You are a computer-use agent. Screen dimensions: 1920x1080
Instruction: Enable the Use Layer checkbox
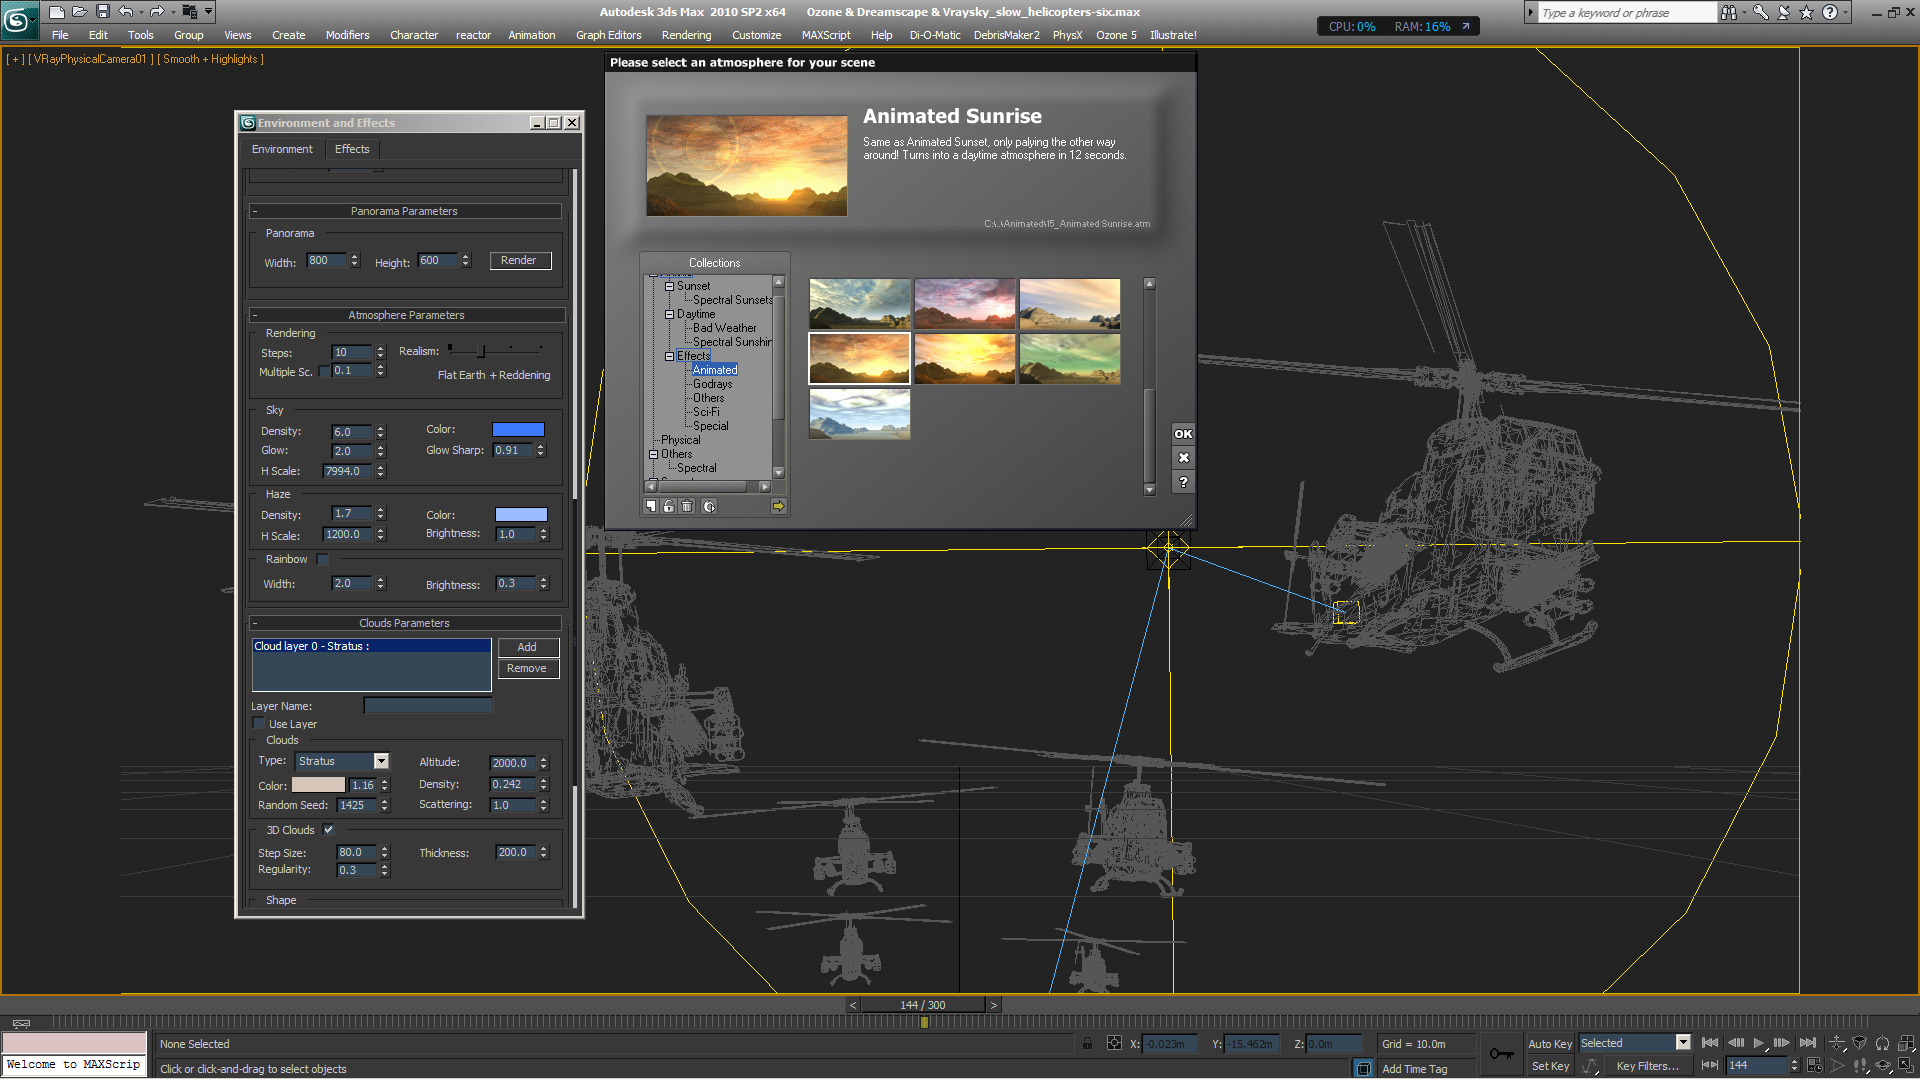click(259, 724)
